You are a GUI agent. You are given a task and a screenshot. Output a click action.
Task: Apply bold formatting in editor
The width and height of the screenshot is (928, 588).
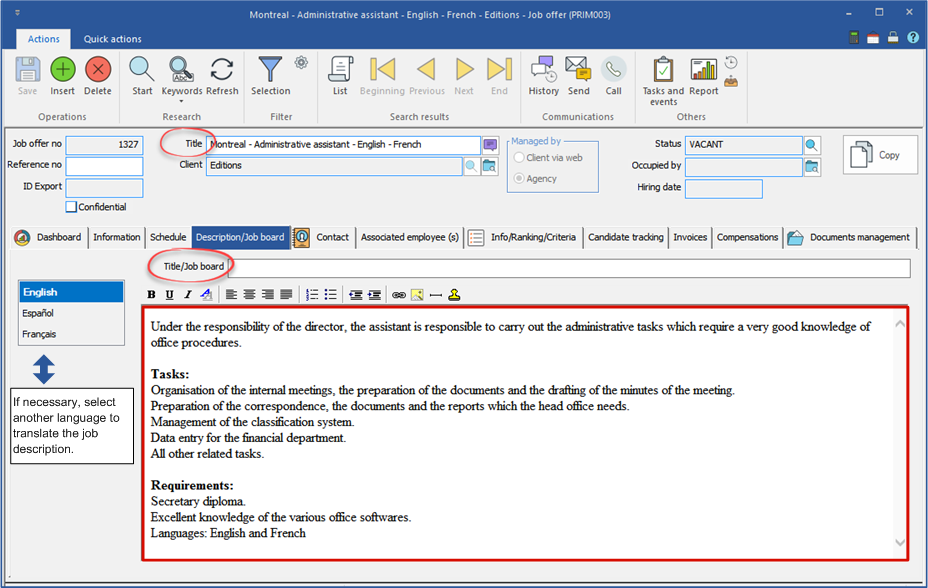(x=152, y=295)
